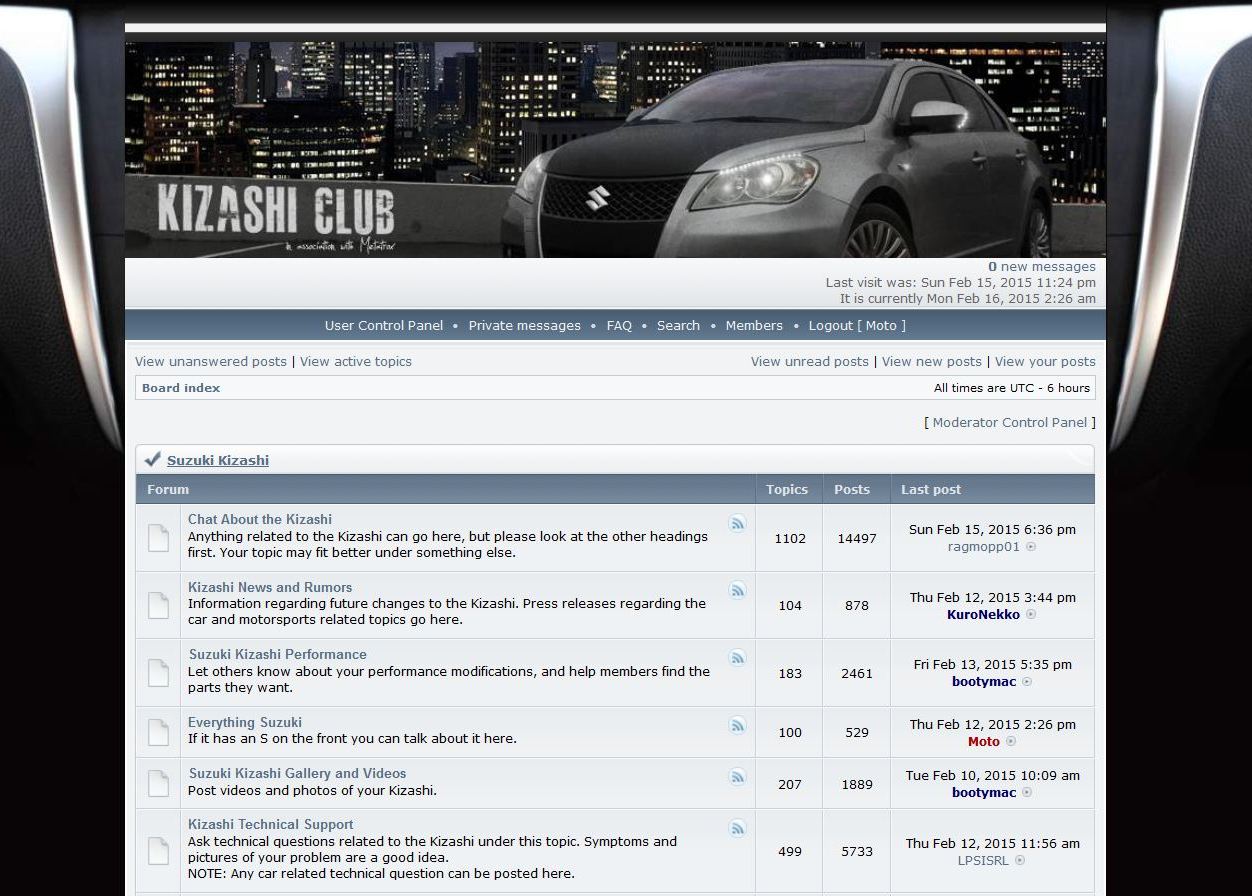Screen dimensions: 1252x896
Task: Click the 'Last post' column header
Action: [931, 489]
